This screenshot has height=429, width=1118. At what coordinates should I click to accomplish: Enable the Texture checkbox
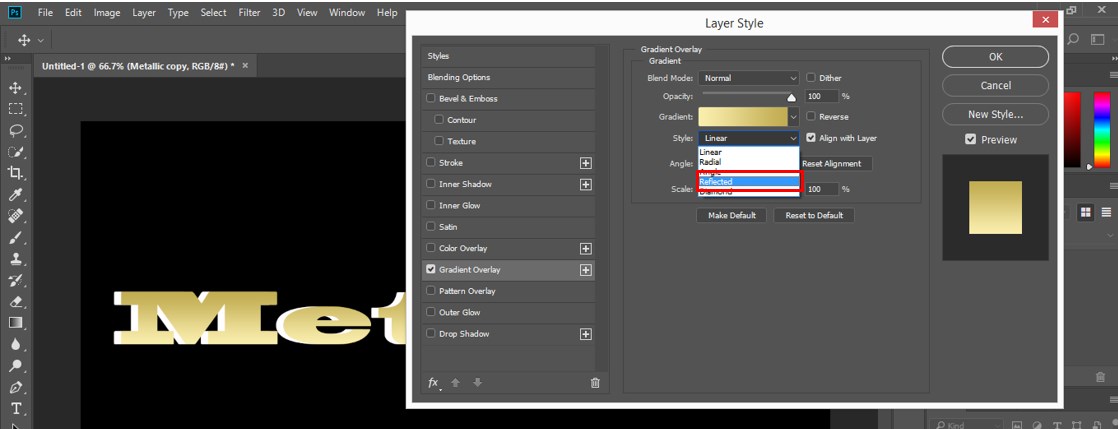point(439,141)
